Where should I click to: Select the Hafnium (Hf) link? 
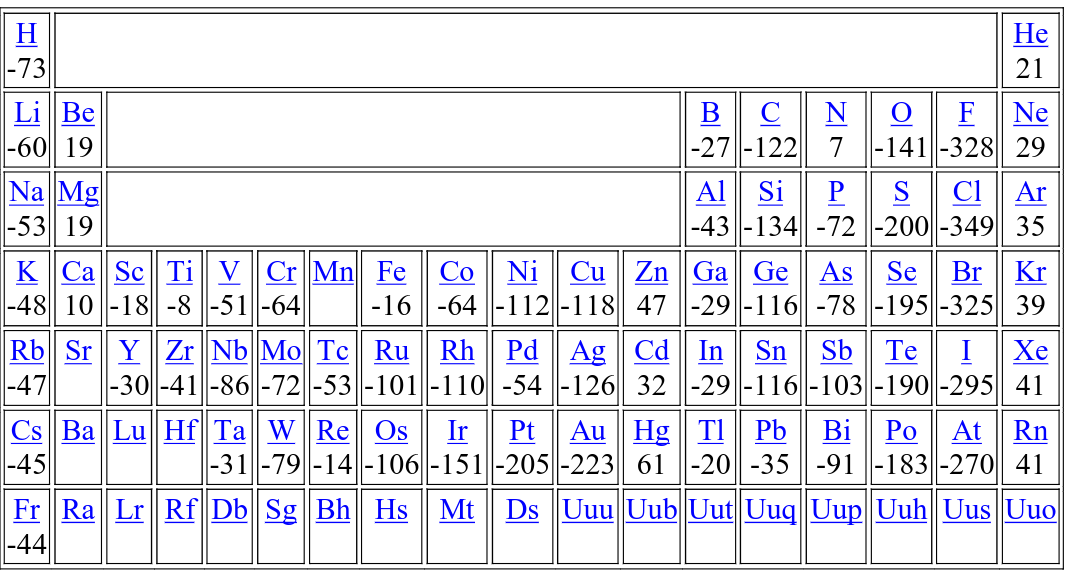coord(180,431)
